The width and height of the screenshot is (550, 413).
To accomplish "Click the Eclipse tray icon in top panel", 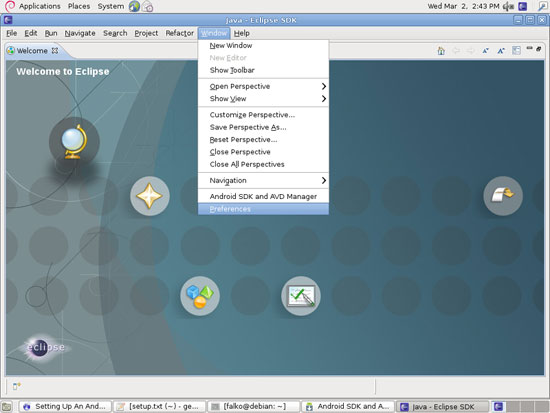I will [523, 6].
